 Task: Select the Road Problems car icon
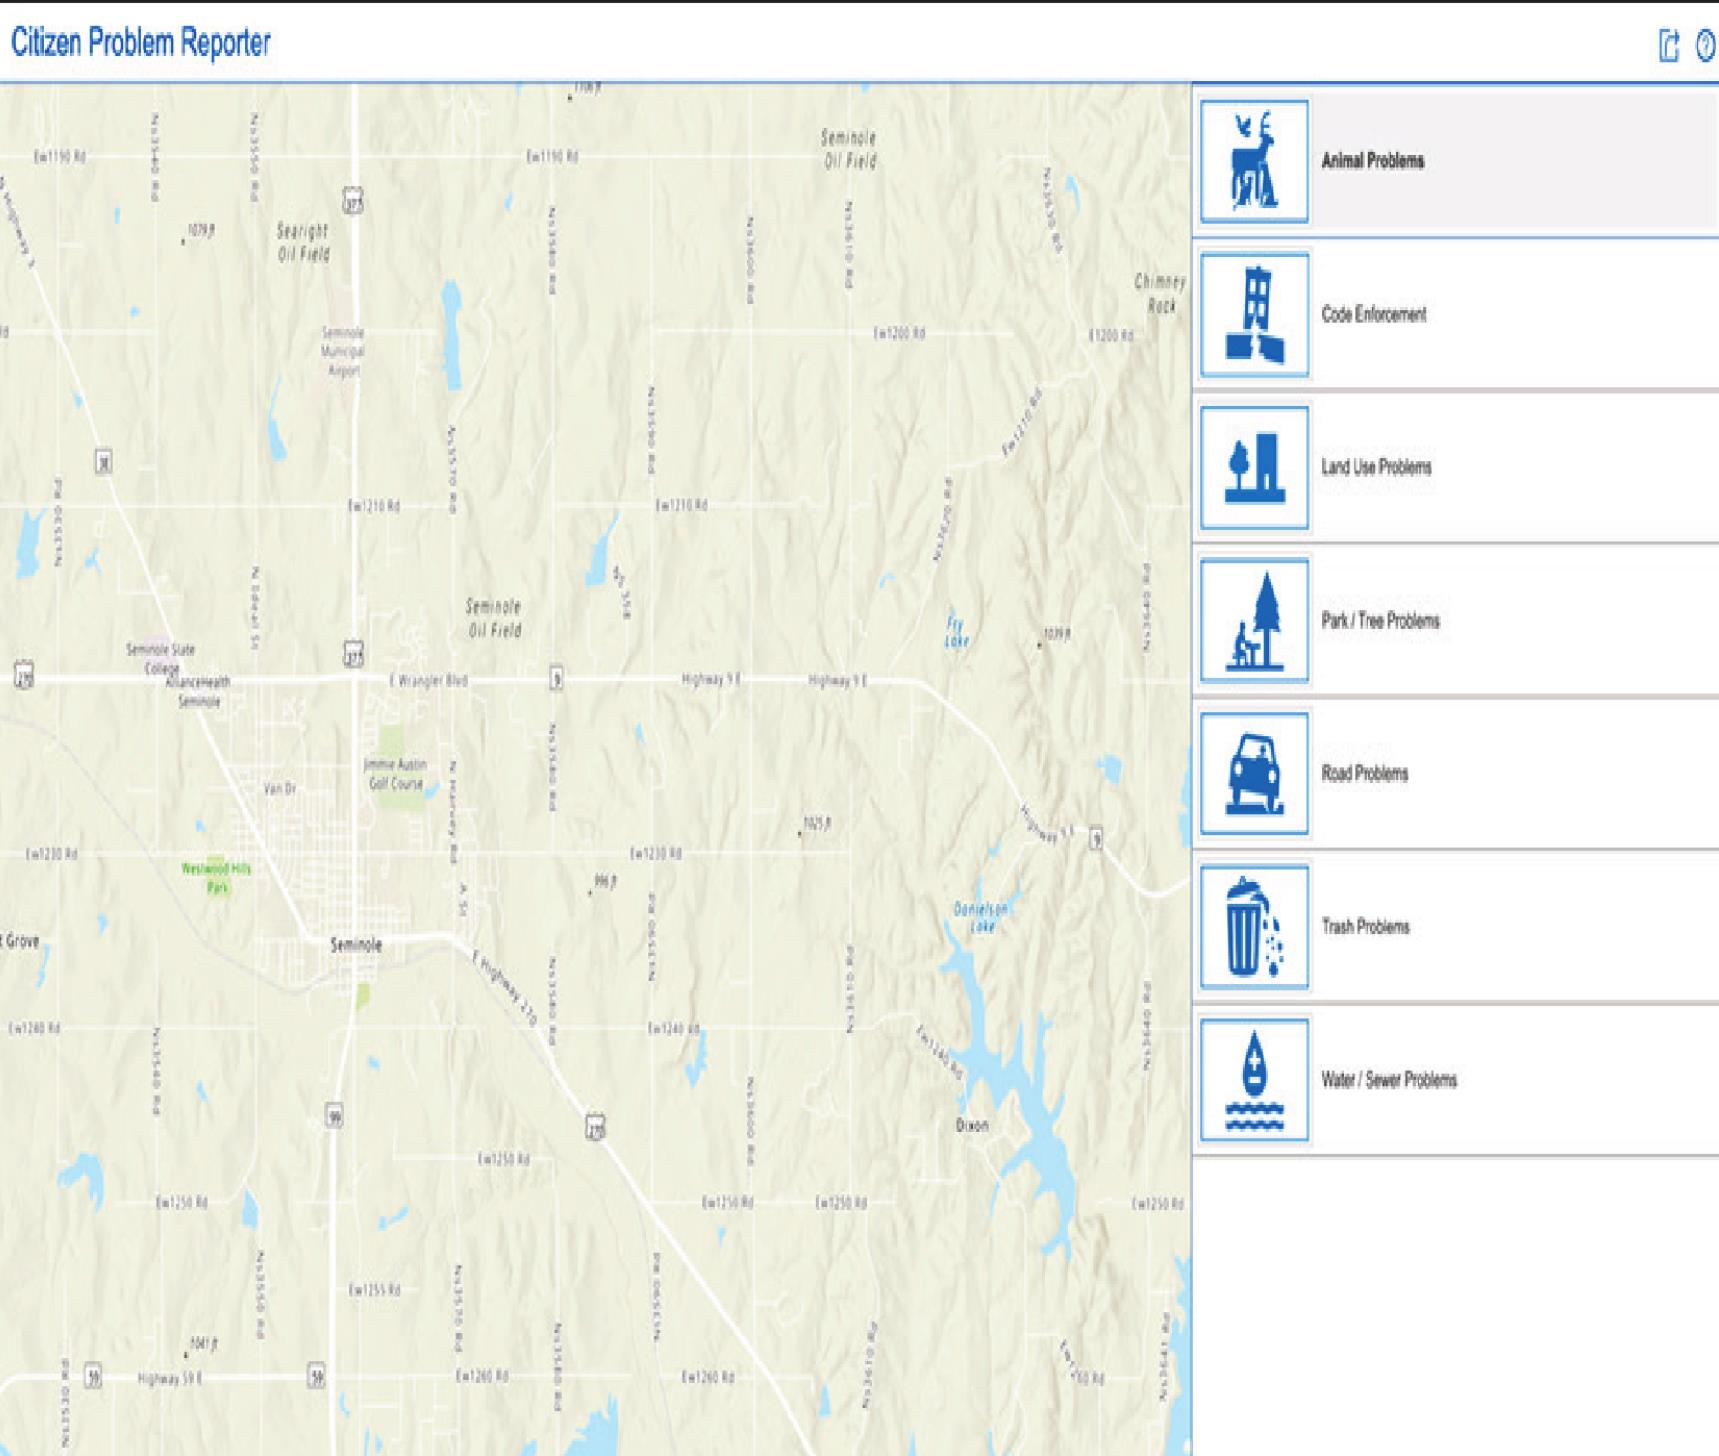(1255, 773)
